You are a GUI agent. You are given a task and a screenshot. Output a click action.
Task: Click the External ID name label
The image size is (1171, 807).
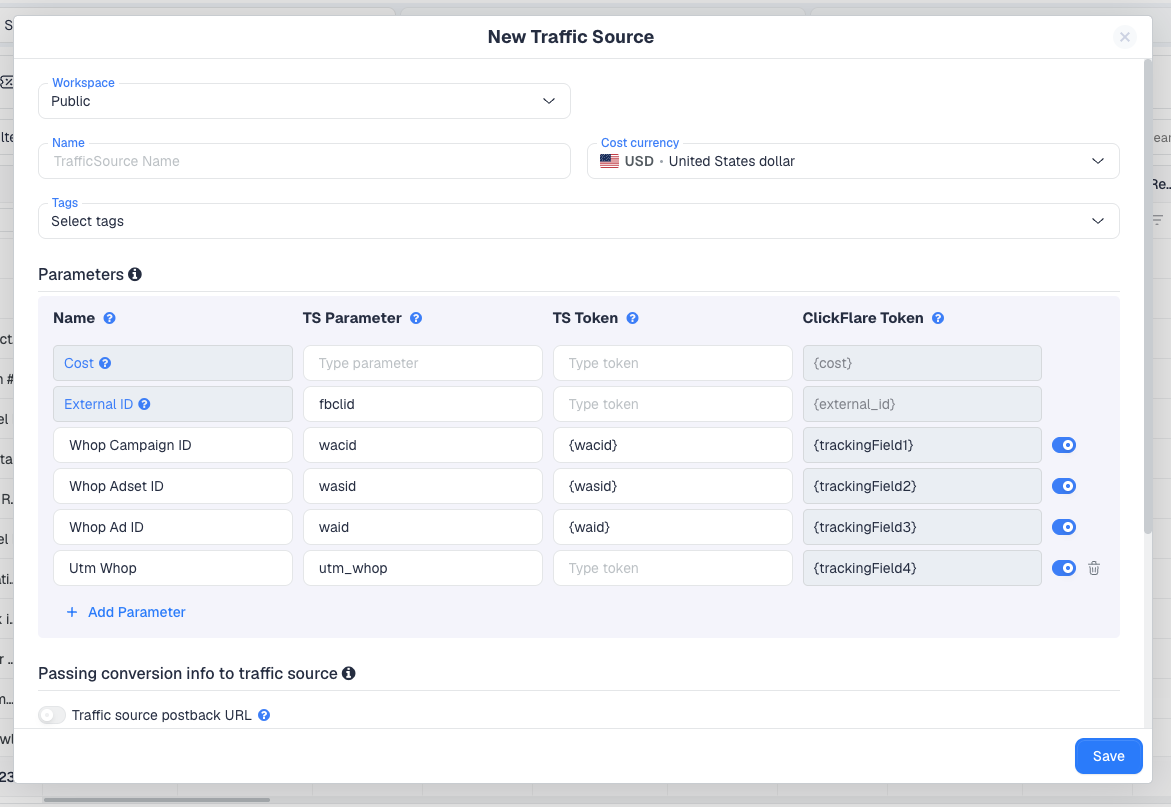click(x=99, y=404)
